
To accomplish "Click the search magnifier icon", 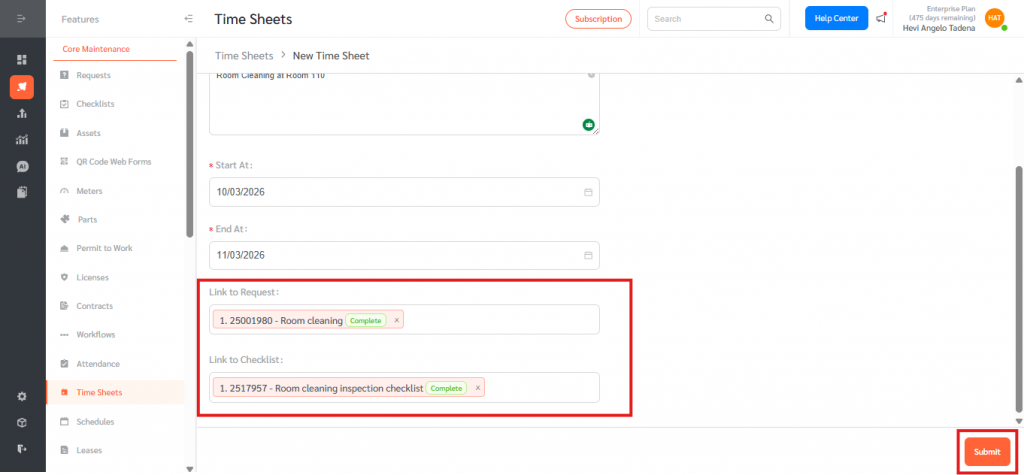I will click(x=769, y=18).
